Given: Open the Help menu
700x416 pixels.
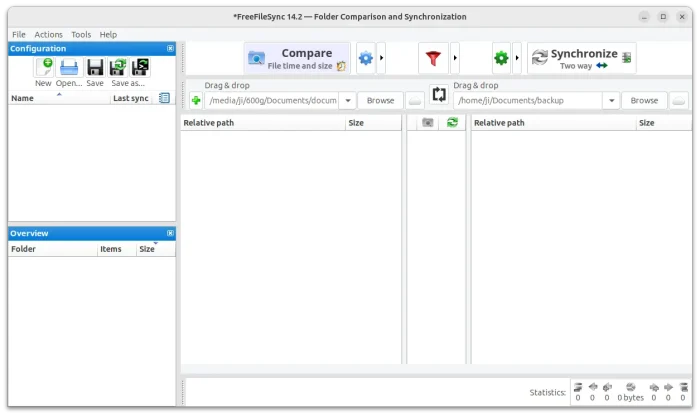Looking at the screenshot, I should [108, 34].
